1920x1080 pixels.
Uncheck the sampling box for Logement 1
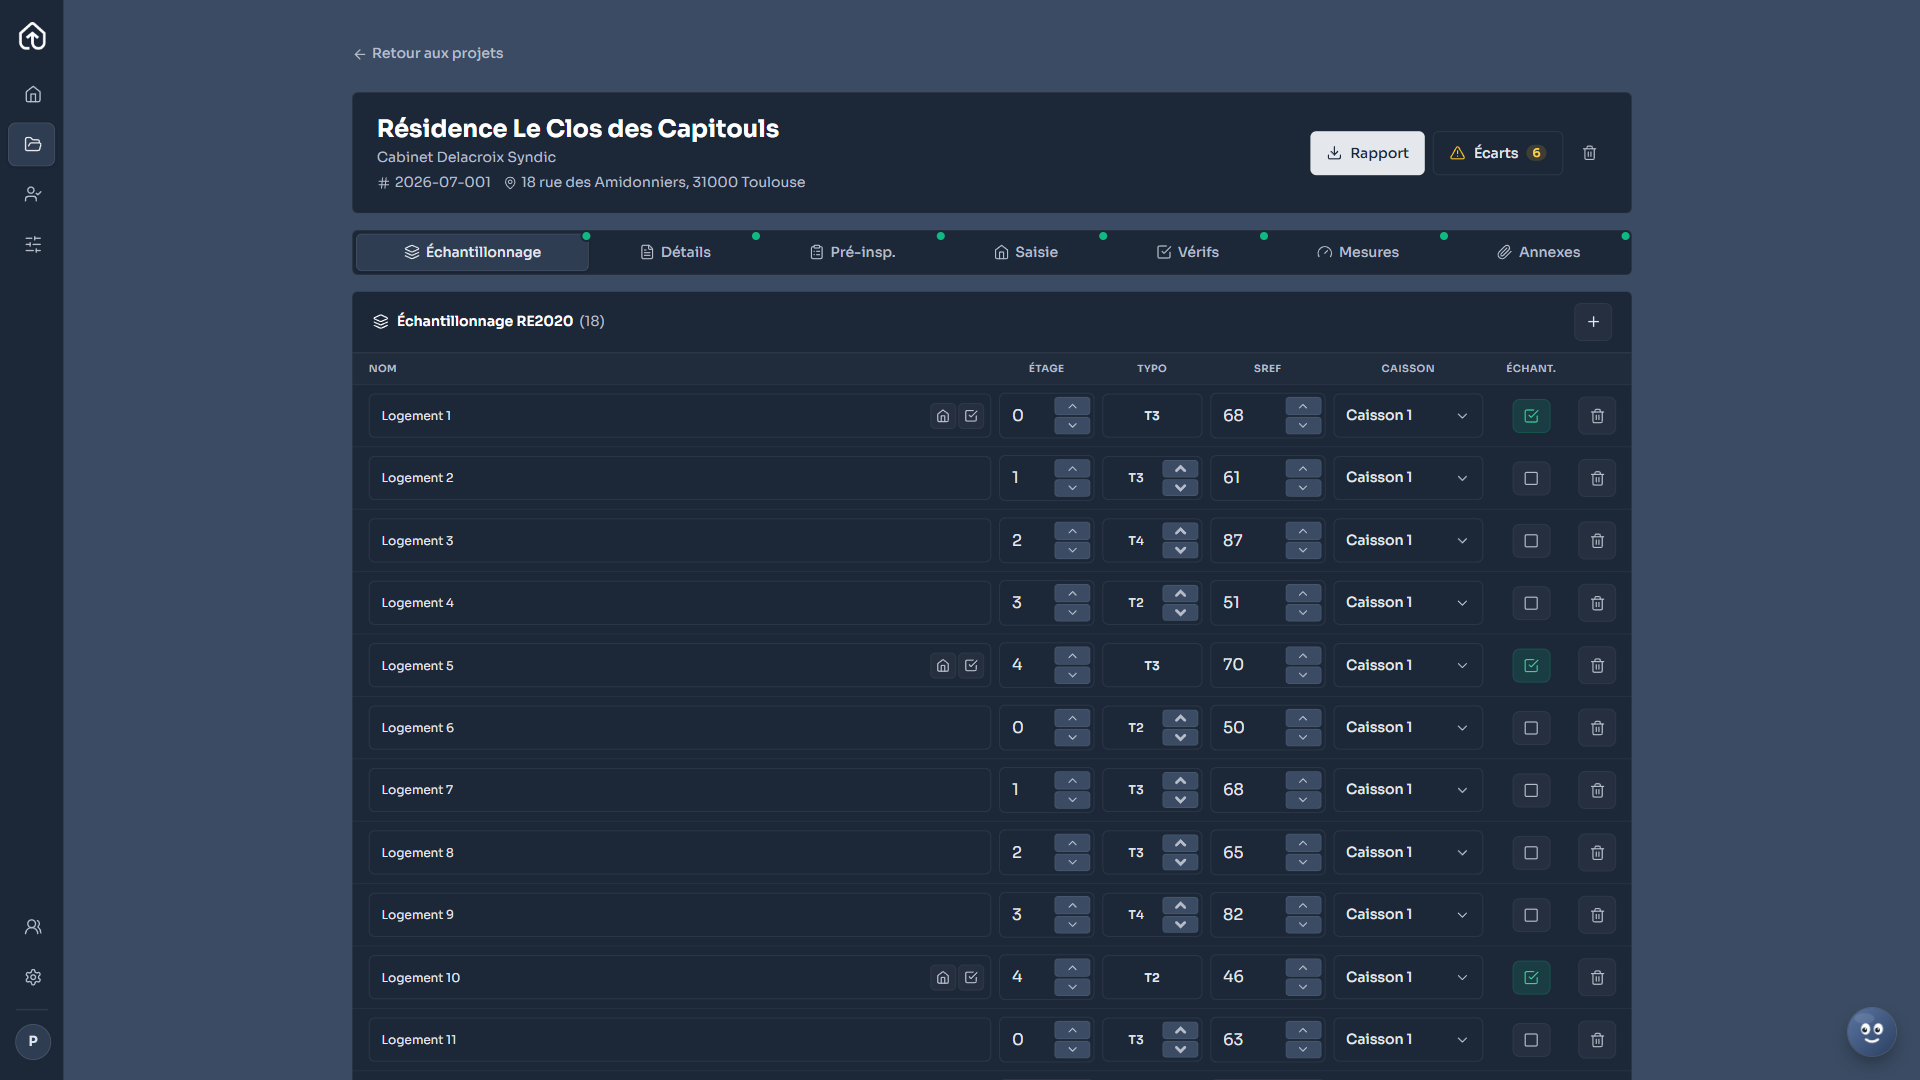coord(1531,416)
